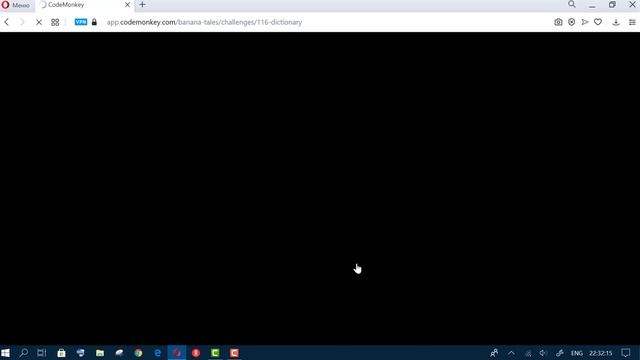Click the codemonkey.com address bar
The height and width of the screenshot is (360, 640).
[x=204, y=22]
